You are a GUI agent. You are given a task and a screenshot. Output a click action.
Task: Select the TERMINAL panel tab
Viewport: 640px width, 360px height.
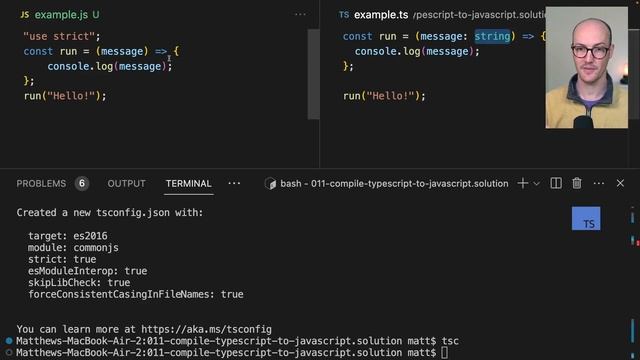pyautogui.click(x=189, y=184)
